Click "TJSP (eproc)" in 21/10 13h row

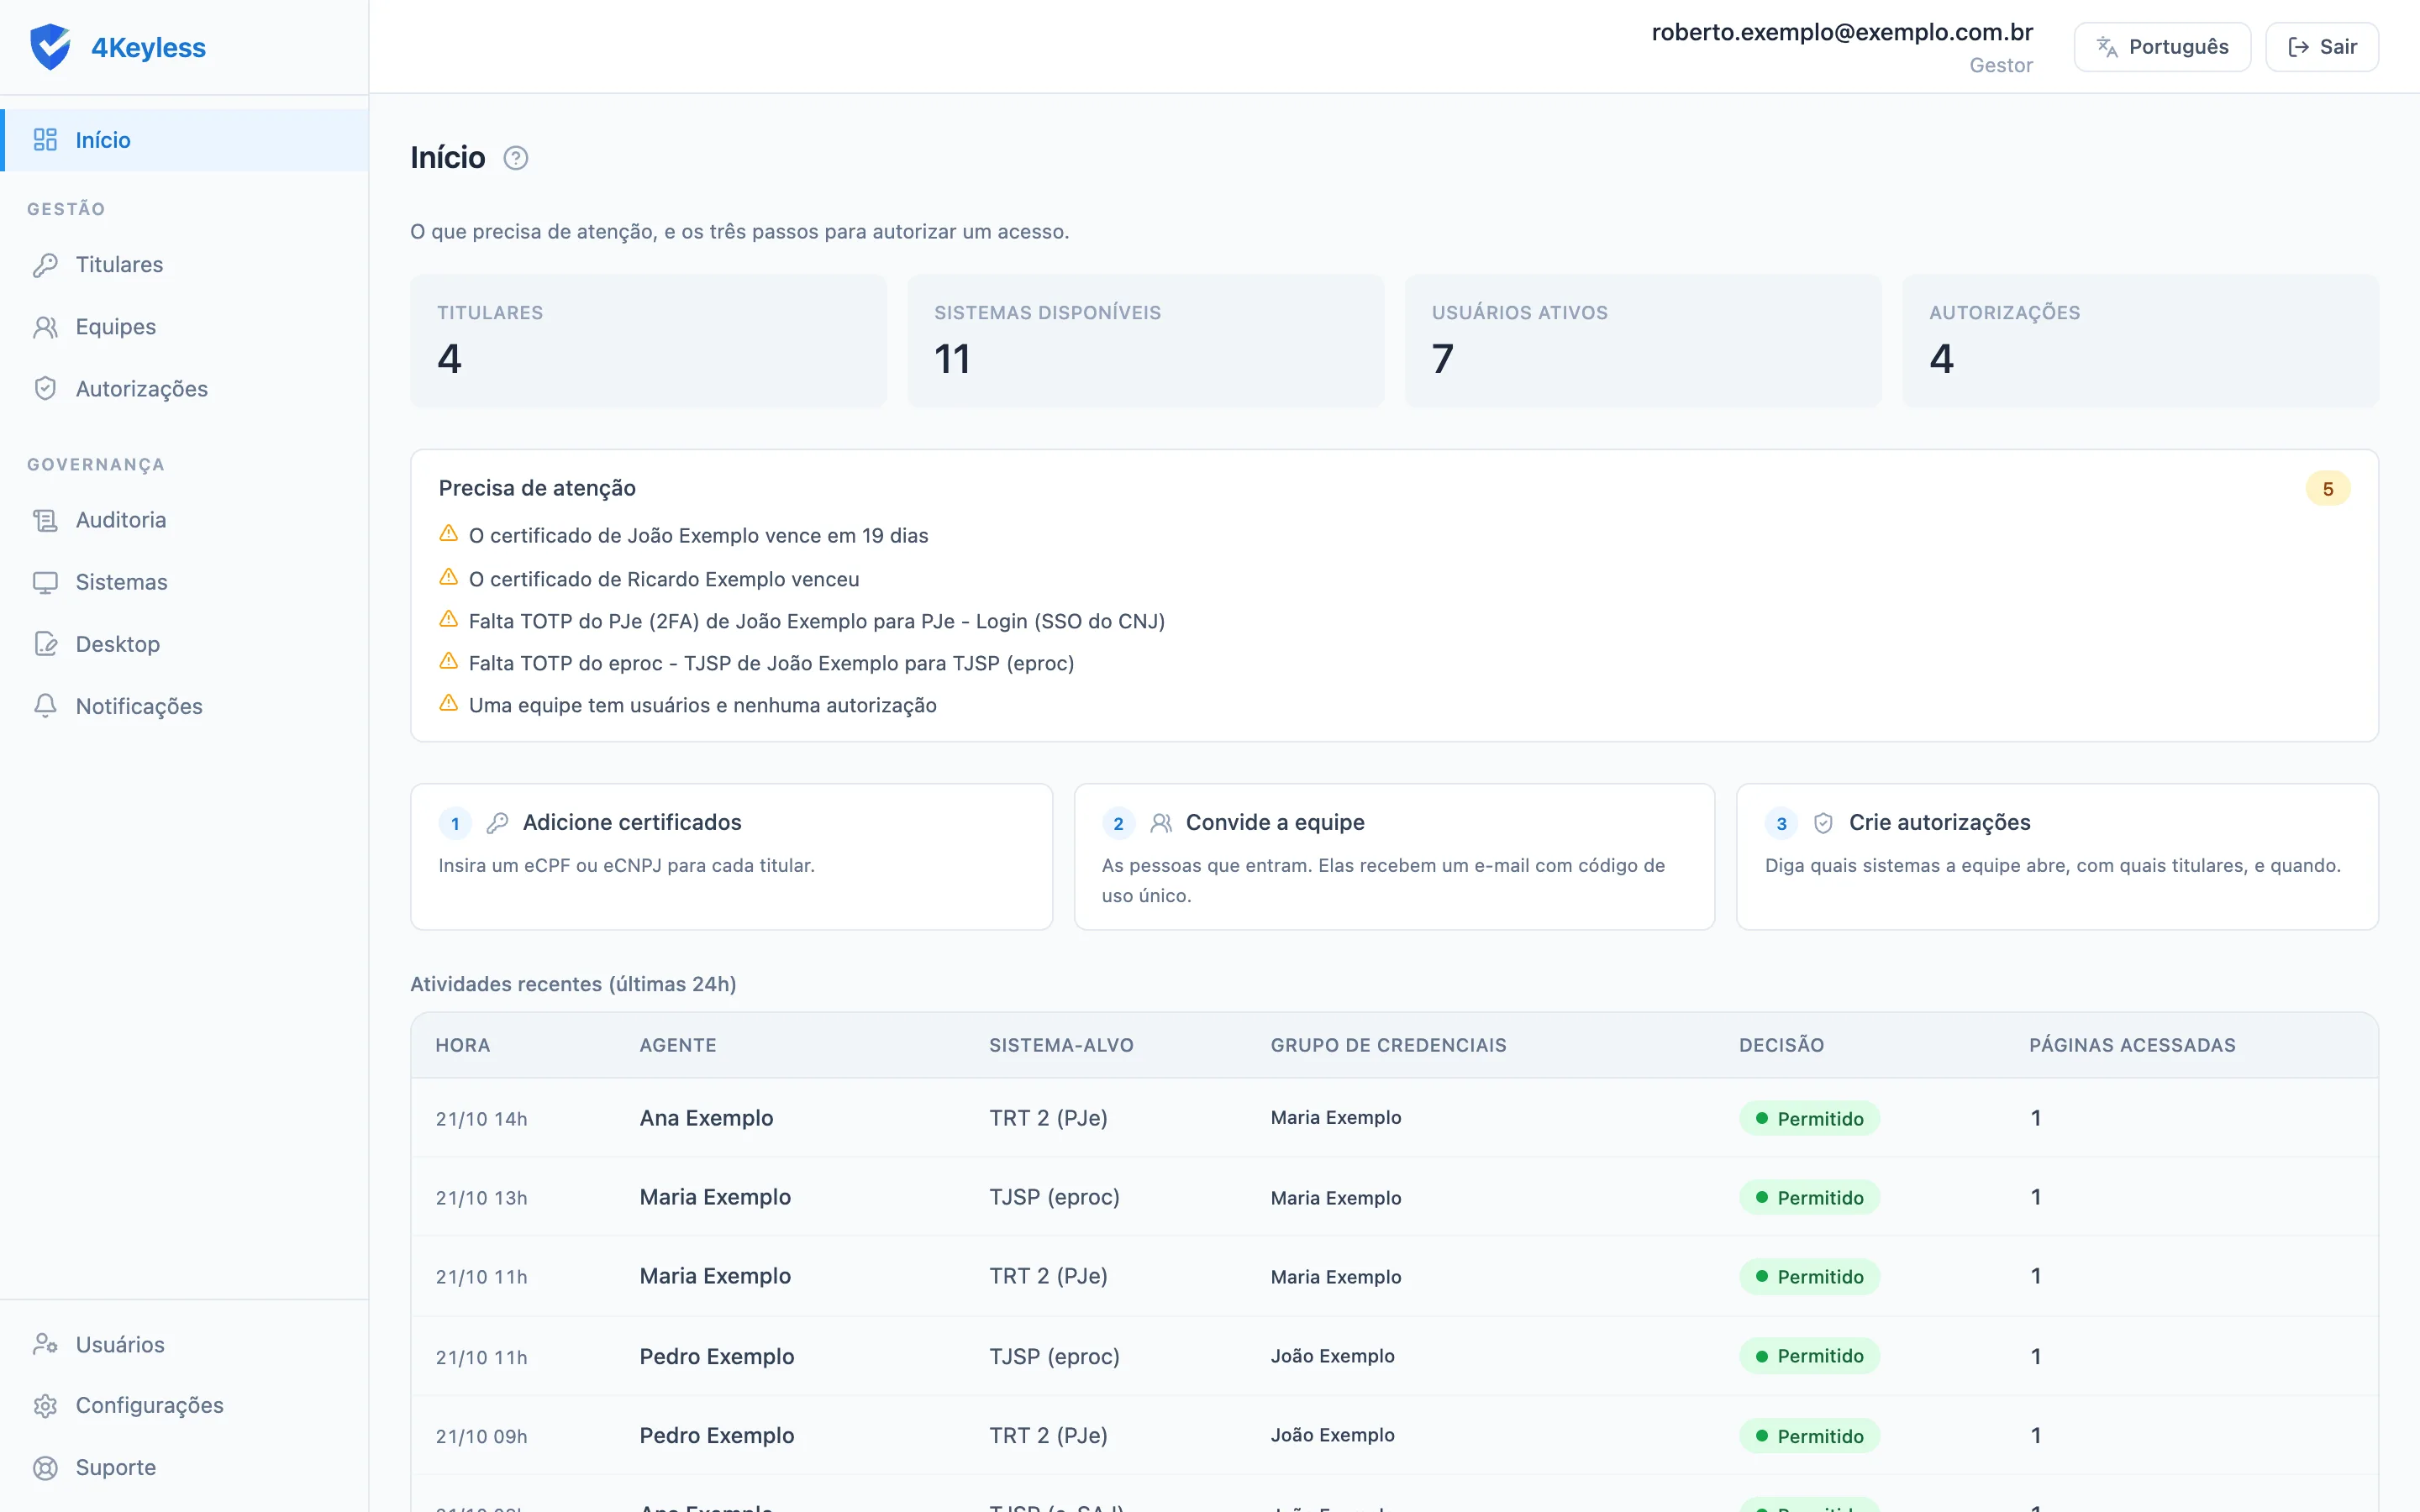pos(1054,1197)
